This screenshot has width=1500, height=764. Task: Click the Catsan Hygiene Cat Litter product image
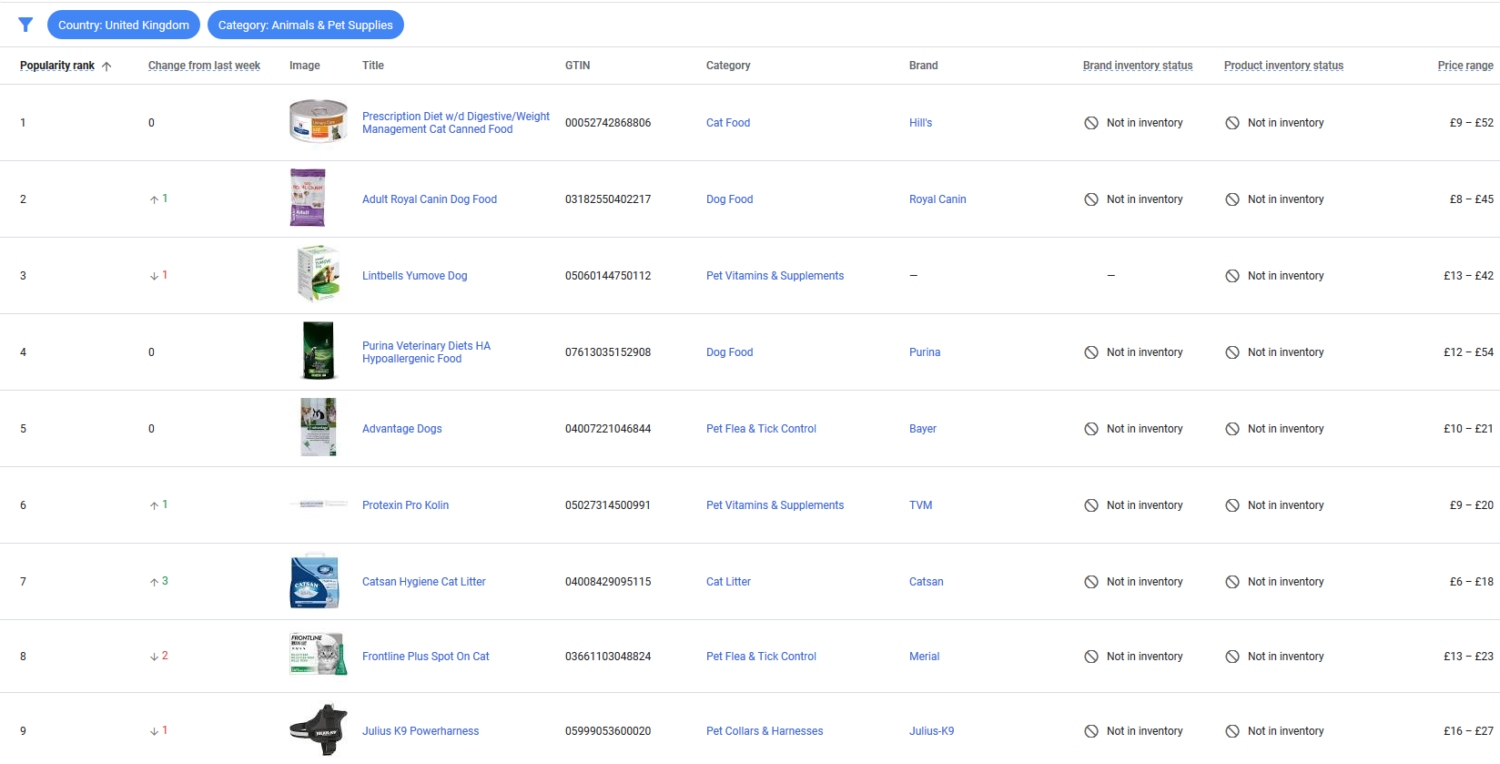(x=318, y=581)
